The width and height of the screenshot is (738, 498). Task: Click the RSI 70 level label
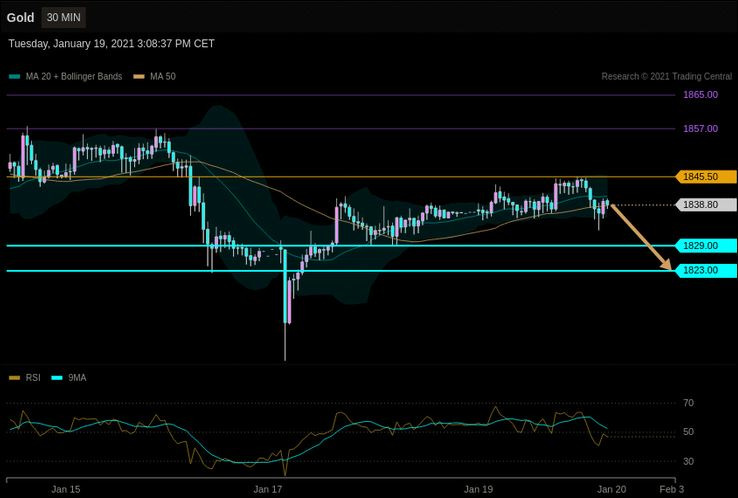point(688,403)
